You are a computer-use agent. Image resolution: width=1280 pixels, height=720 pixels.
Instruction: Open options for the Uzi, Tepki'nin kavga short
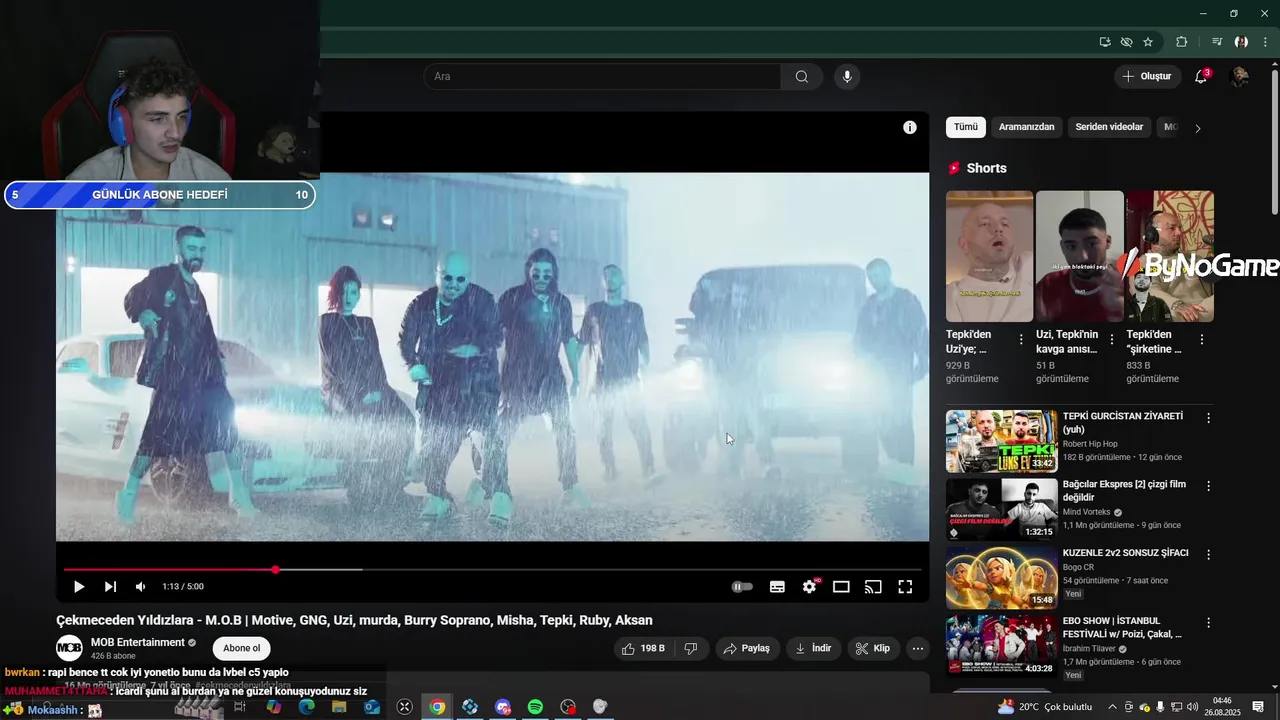click(x=1111, y=340)
